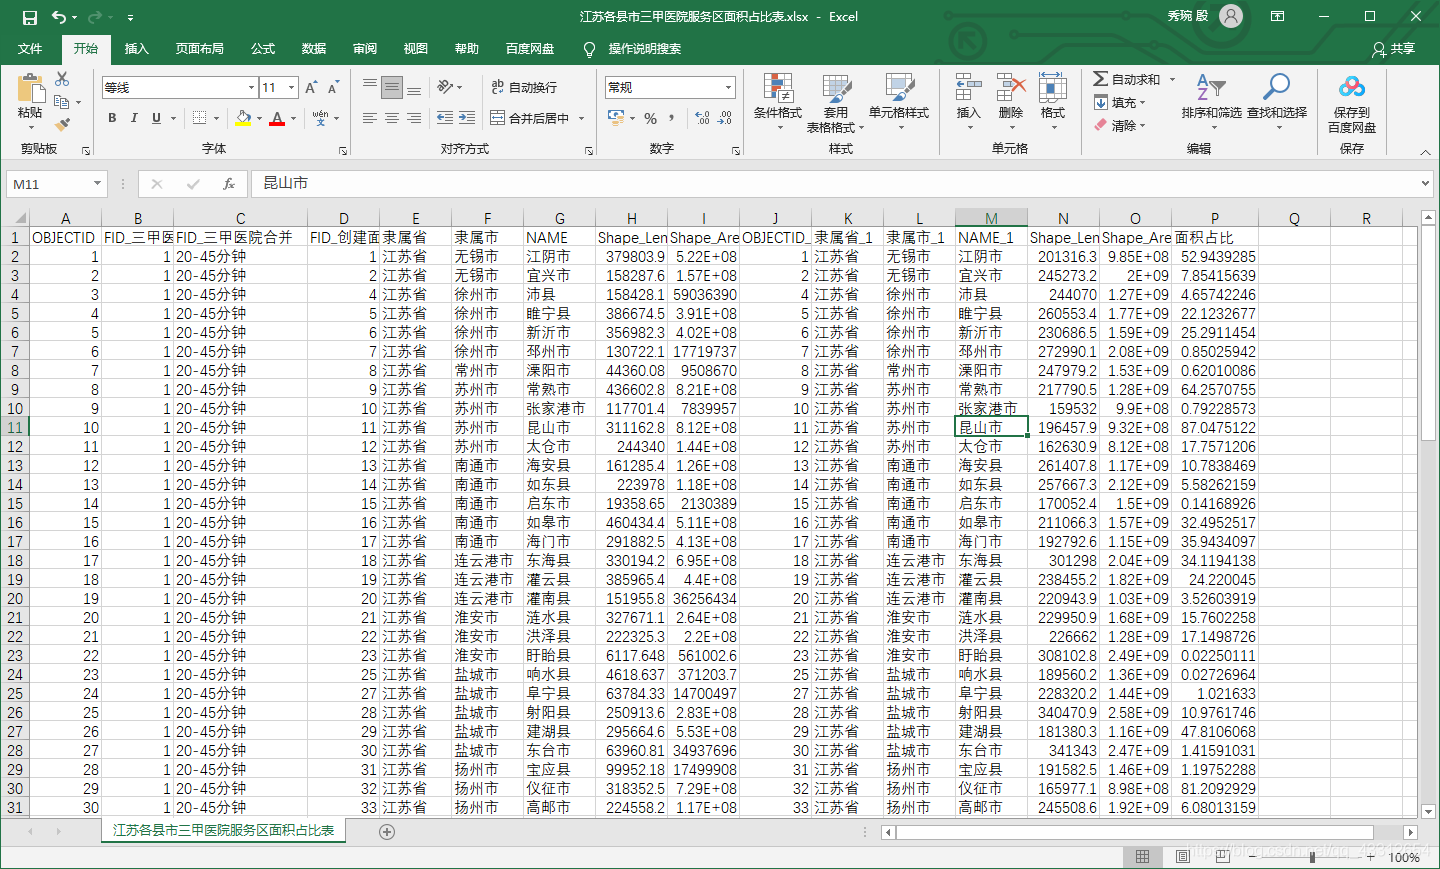This screenshot has width=1440, height=869.
Task: Open the font name dropdown
Action: click(x=251, y=88)
